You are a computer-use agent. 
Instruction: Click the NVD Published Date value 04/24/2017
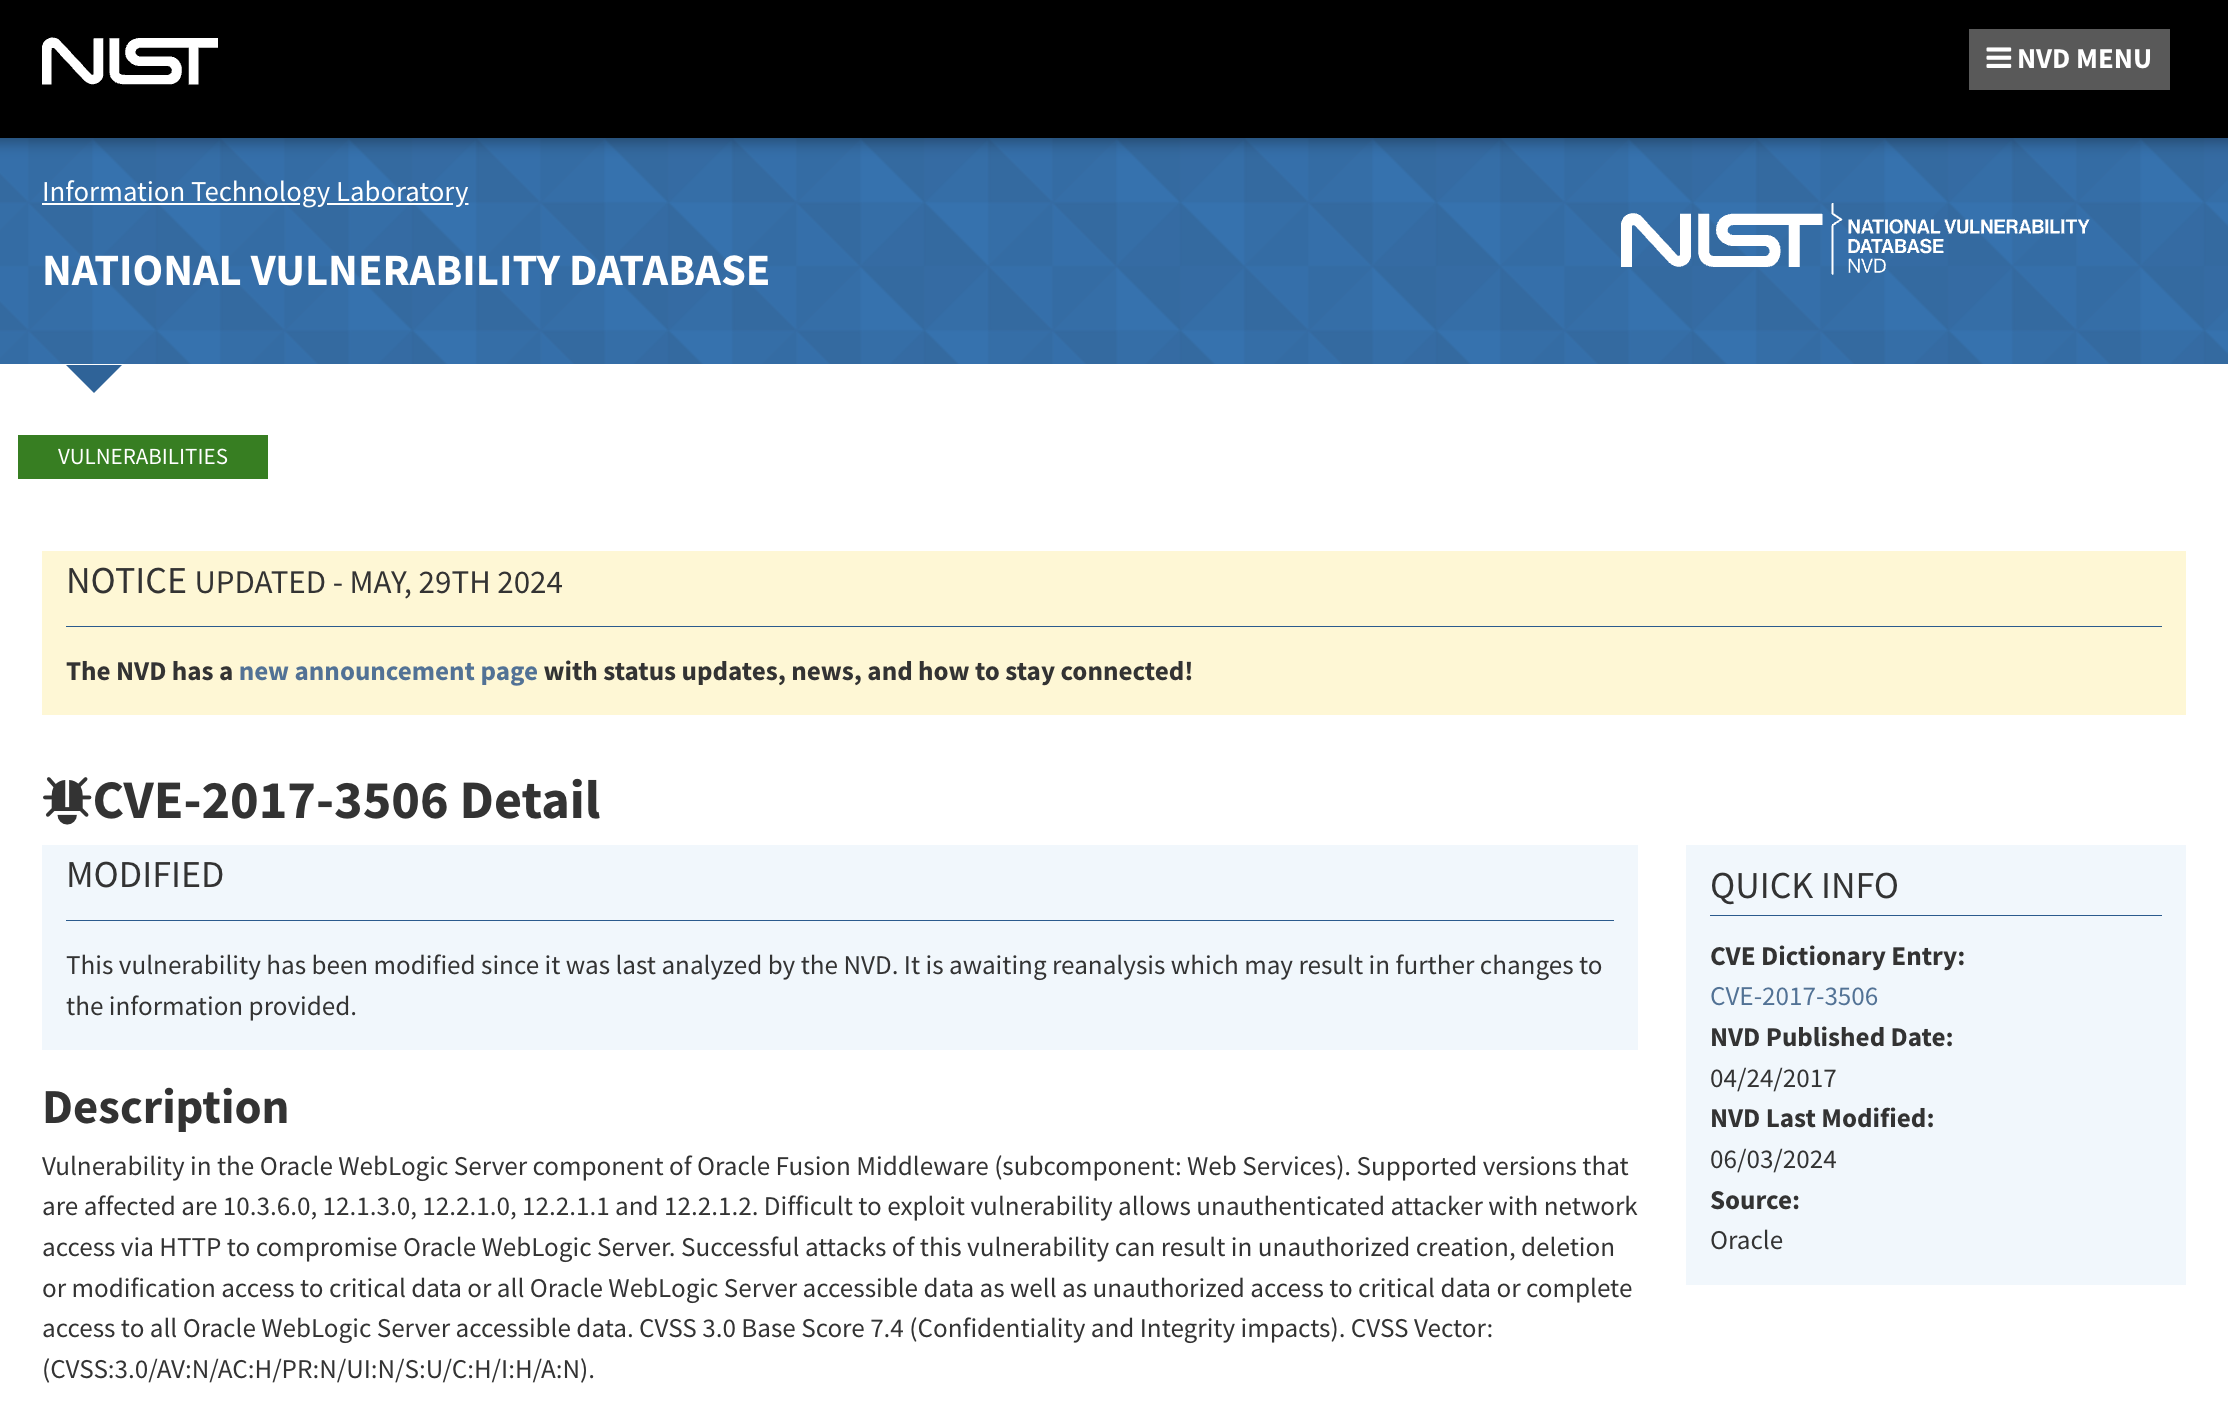coord(1772,1078)
